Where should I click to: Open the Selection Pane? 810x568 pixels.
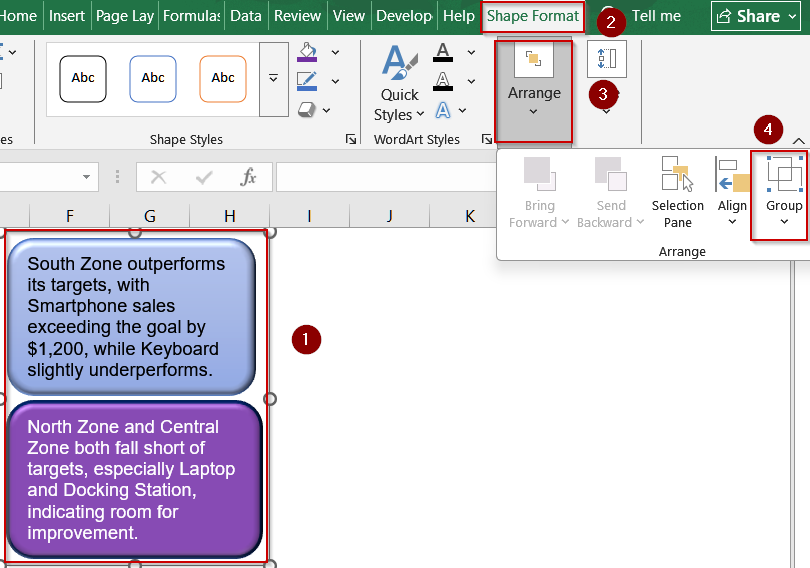pyautogui.click(x=677, y=193)
